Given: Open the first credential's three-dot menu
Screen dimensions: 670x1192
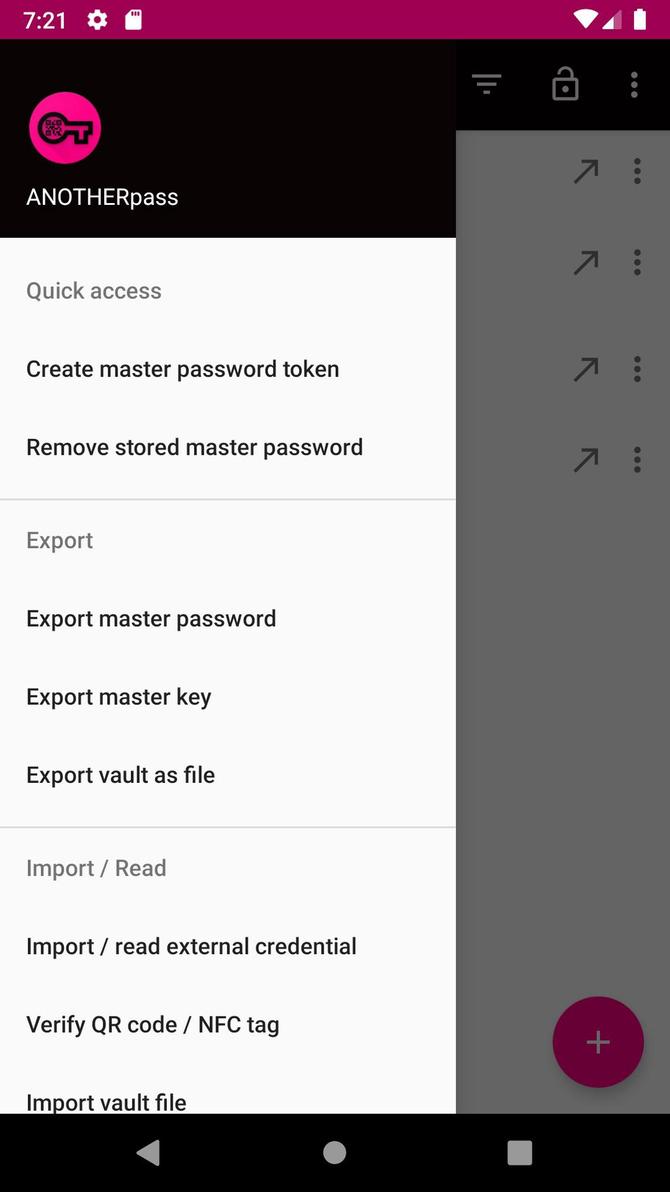Looking at the screenshot, I should tap(637, 171).
